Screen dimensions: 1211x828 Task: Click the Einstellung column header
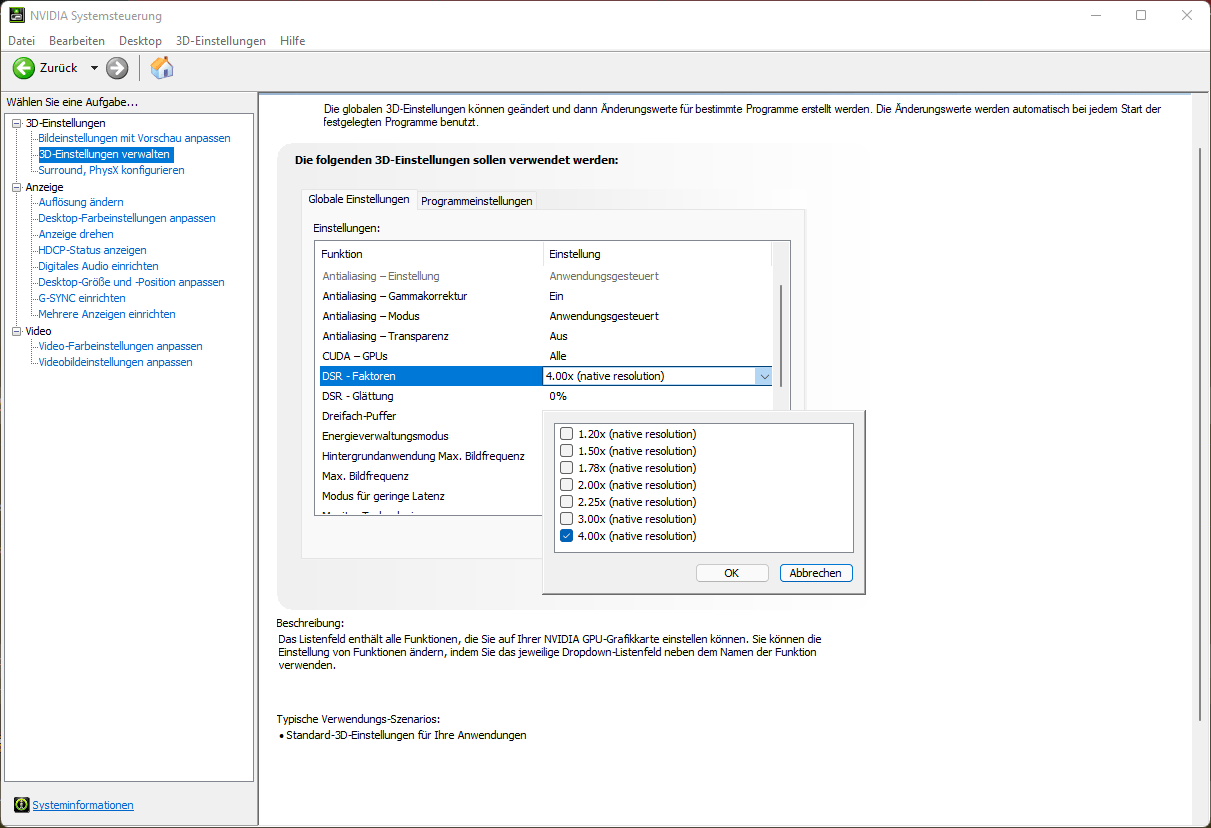657,254
